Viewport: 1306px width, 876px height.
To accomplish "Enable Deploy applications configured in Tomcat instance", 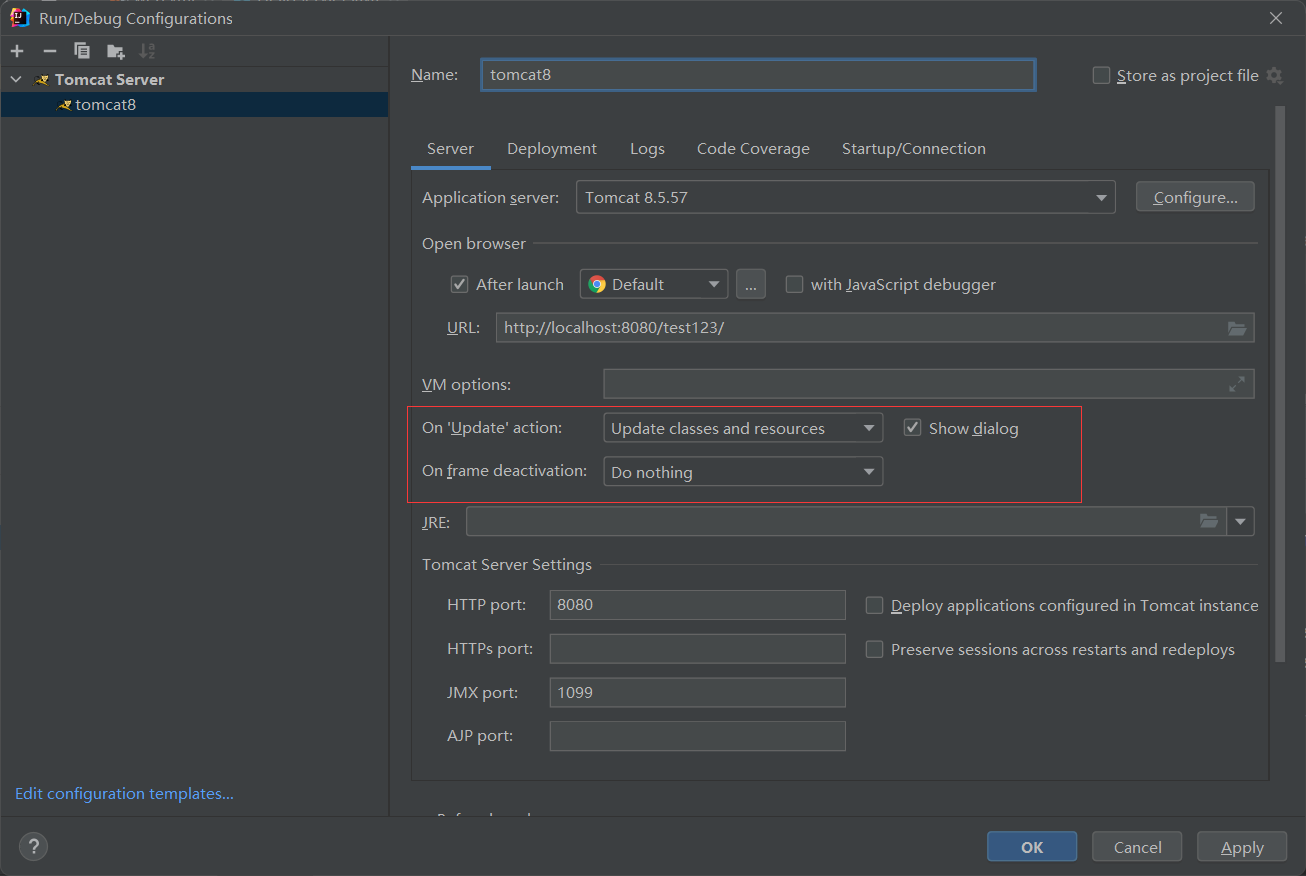I will 874,605.
